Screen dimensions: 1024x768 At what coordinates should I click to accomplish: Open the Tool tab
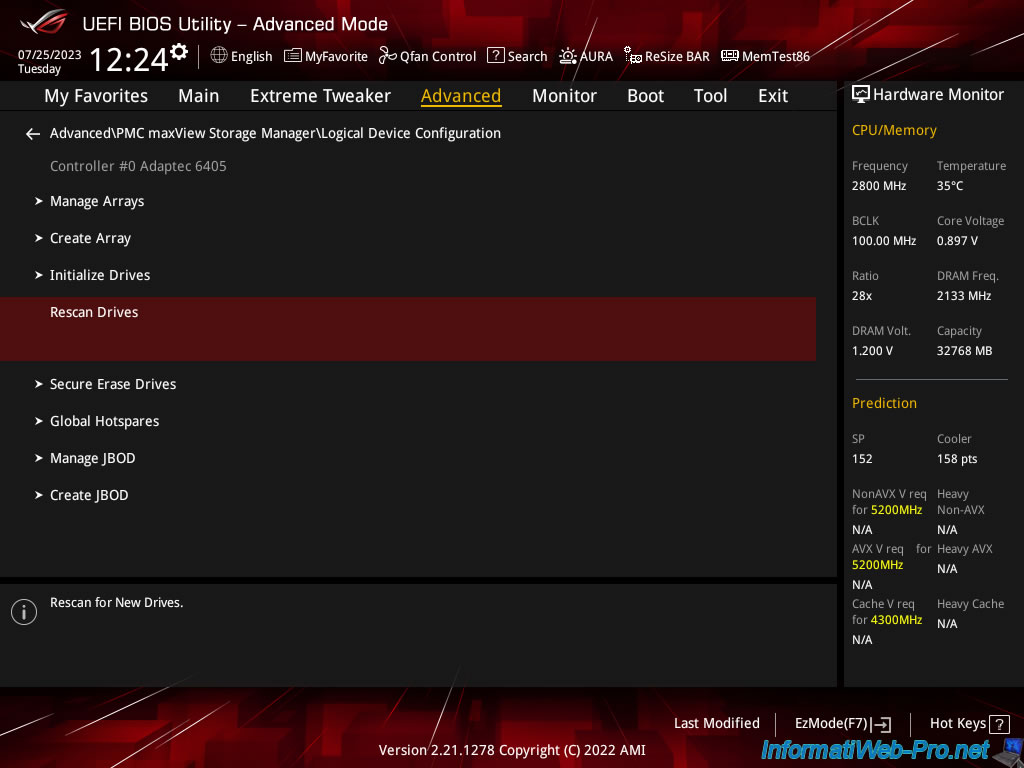[x=710, y=96]
